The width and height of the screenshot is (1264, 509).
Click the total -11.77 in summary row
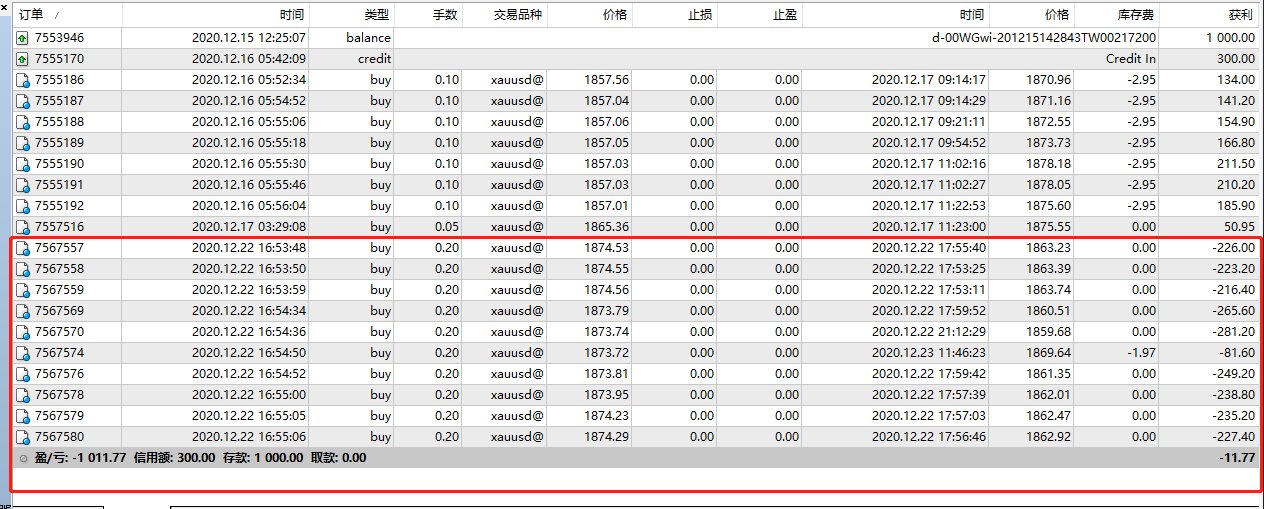point(1238,458)
